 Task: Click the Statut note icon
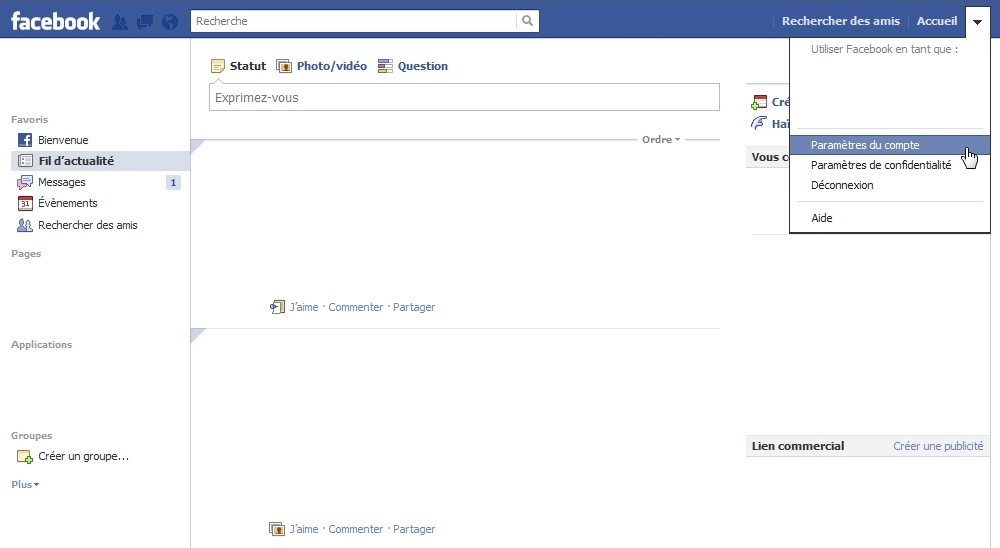click(218, 66)
